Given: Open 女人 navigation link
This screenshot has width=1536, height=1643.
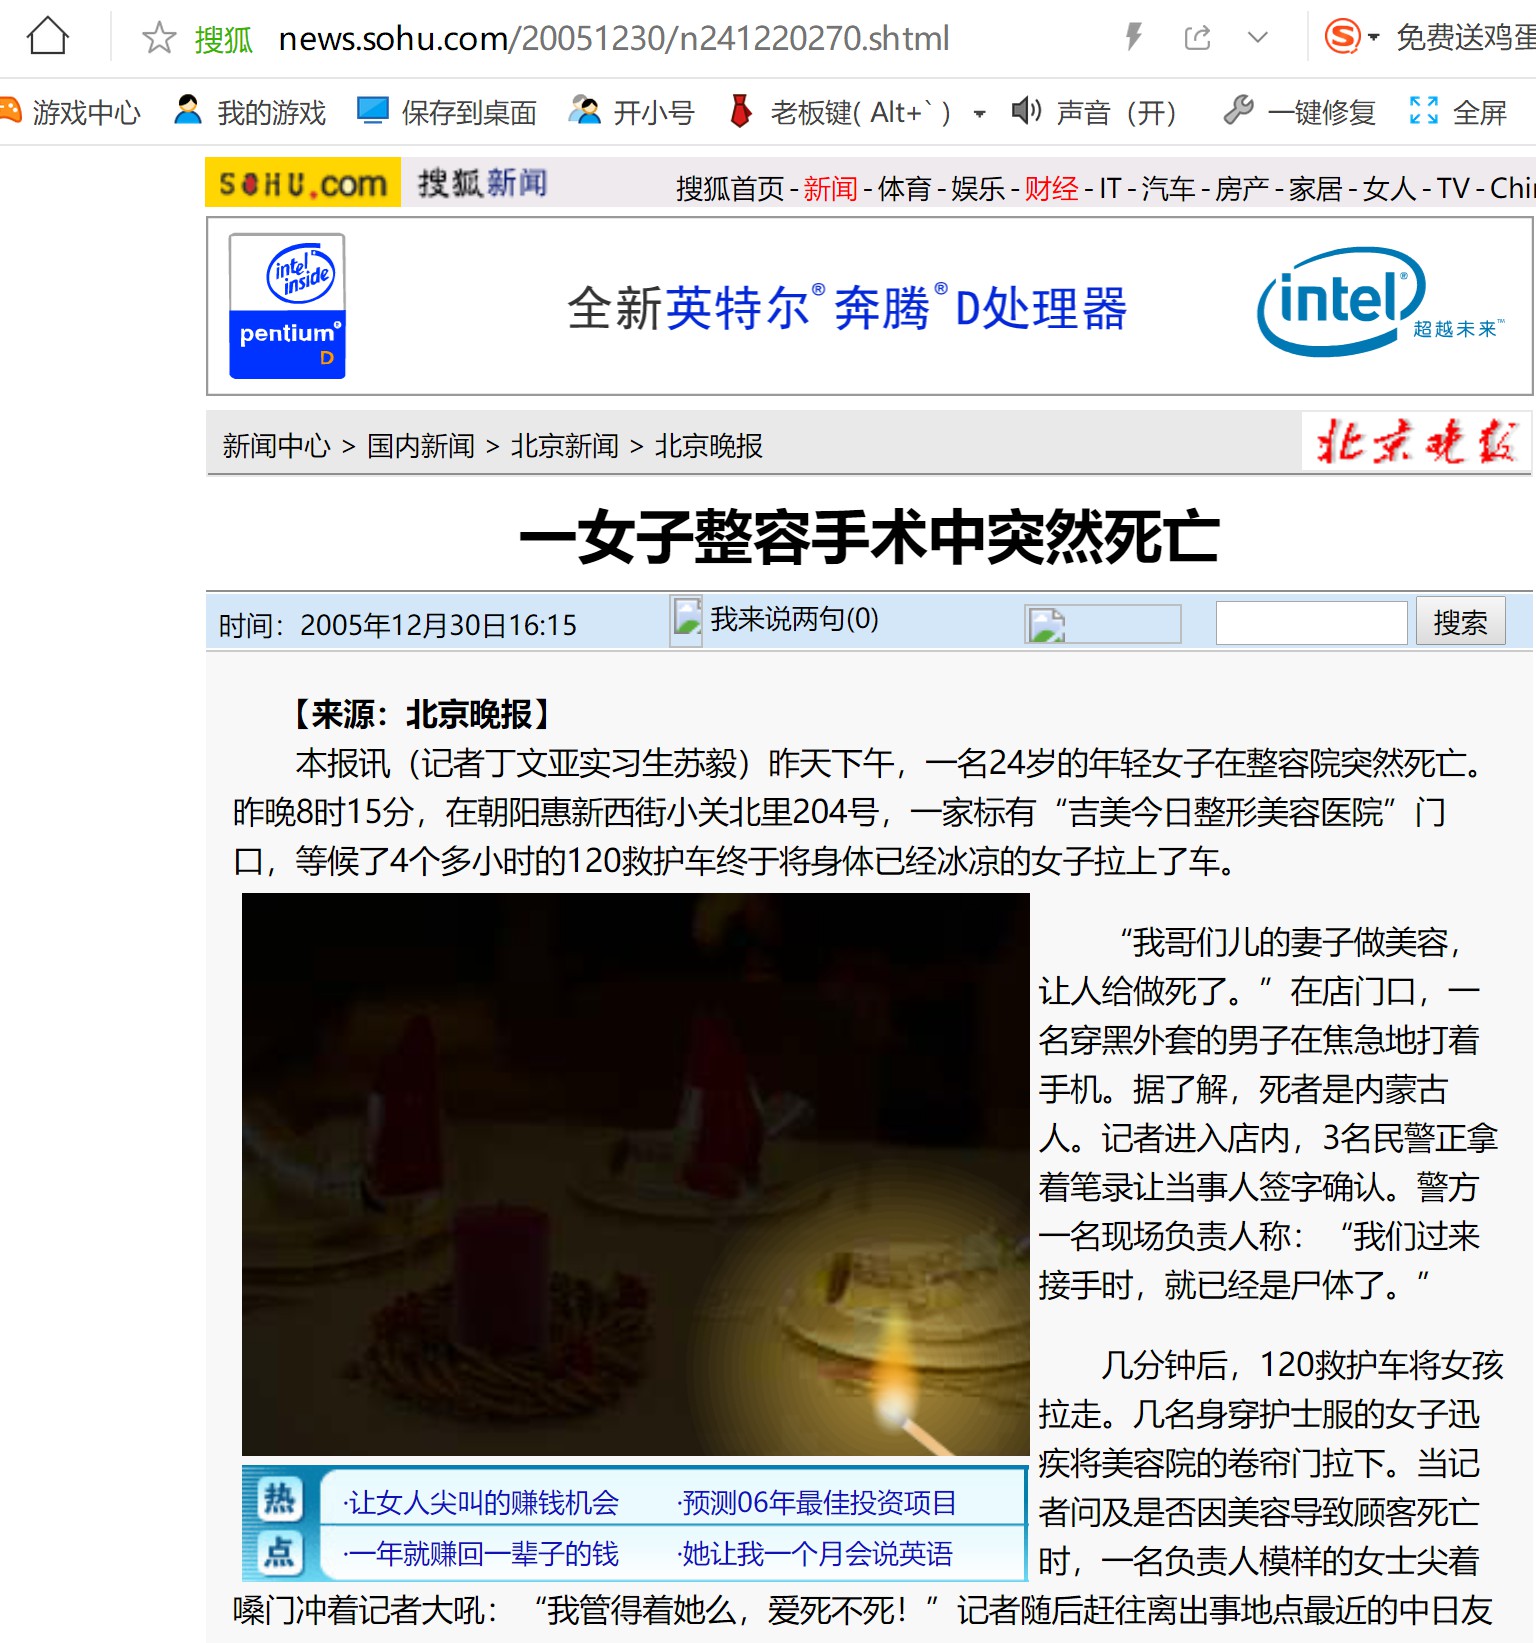Looking at the screenshot, I should tap(1389, 188).
